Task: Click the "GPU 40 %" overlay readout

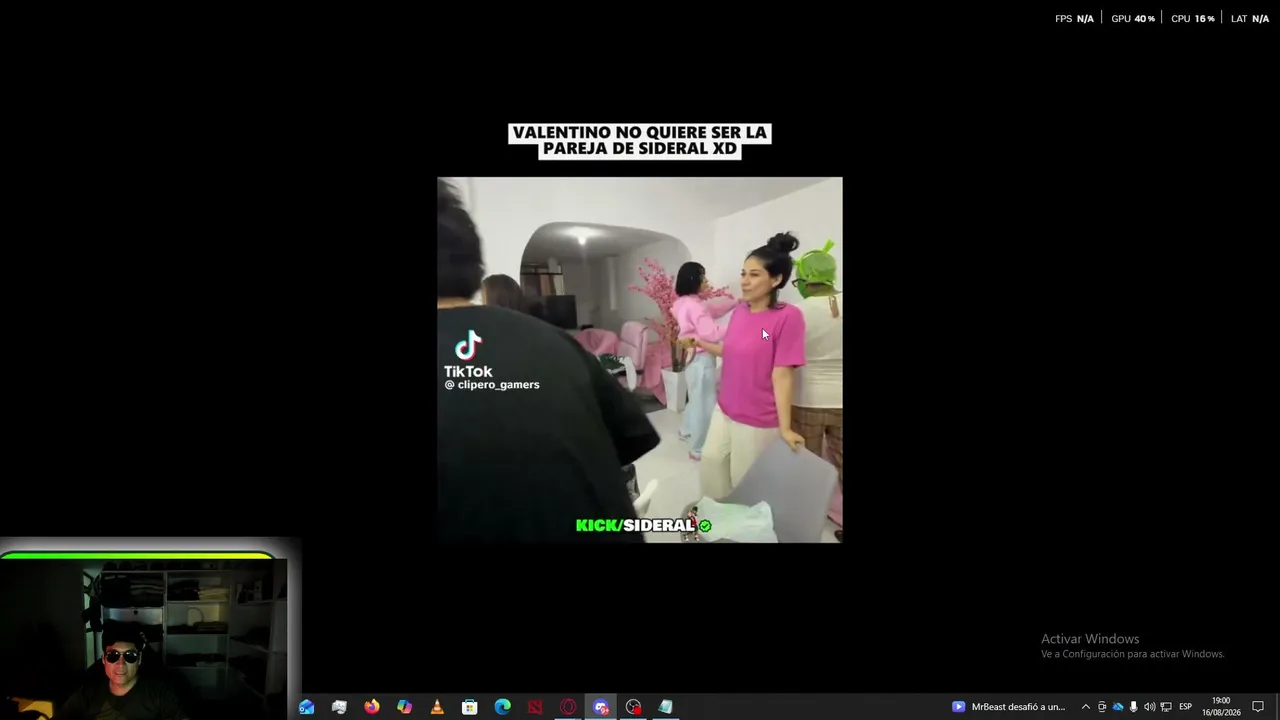Action: pos(1133,19)
